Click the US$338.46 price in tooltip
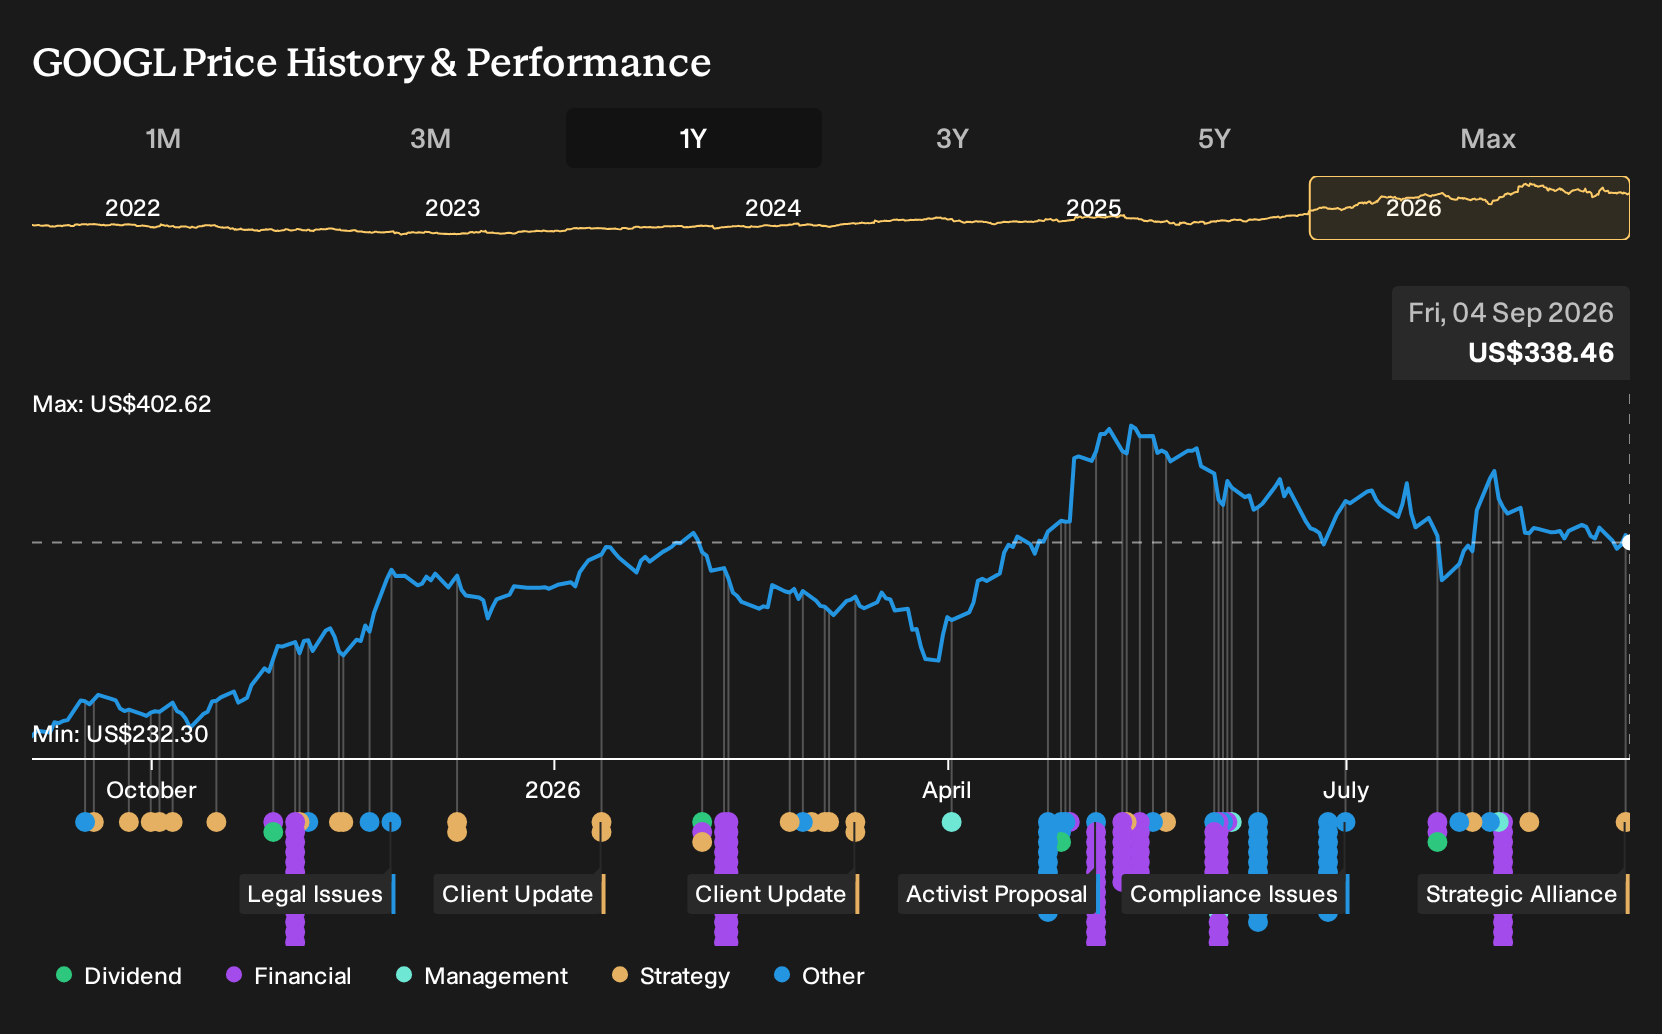 pos(1541,353)
